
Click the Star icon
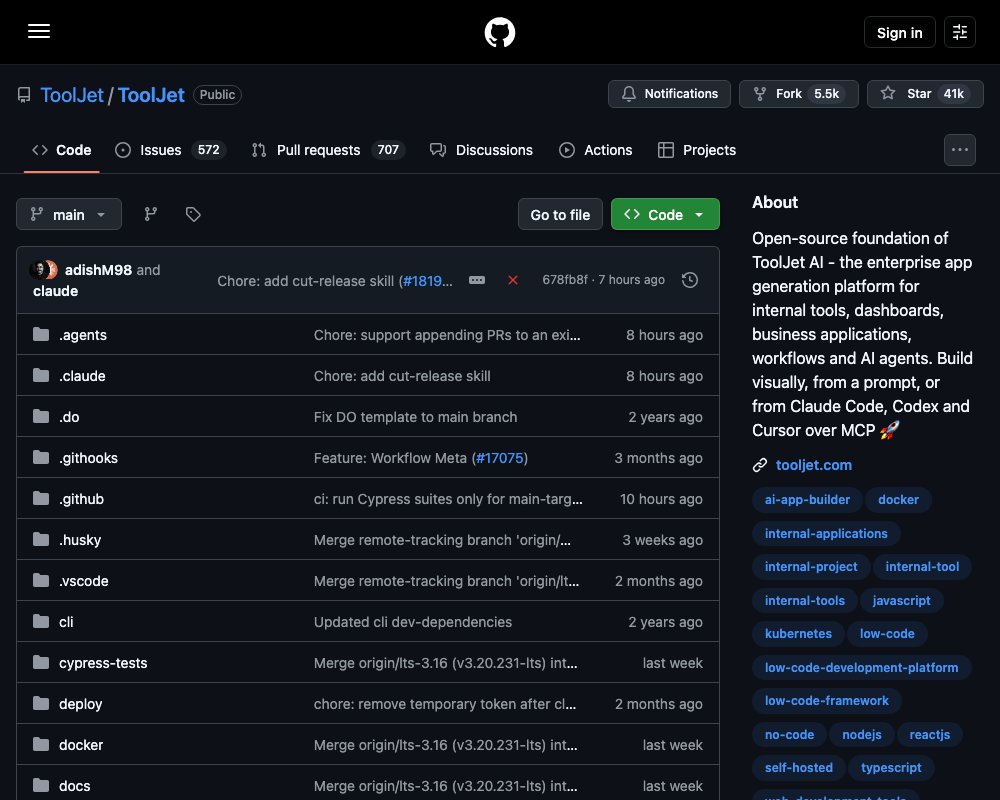tap(888, 94)
